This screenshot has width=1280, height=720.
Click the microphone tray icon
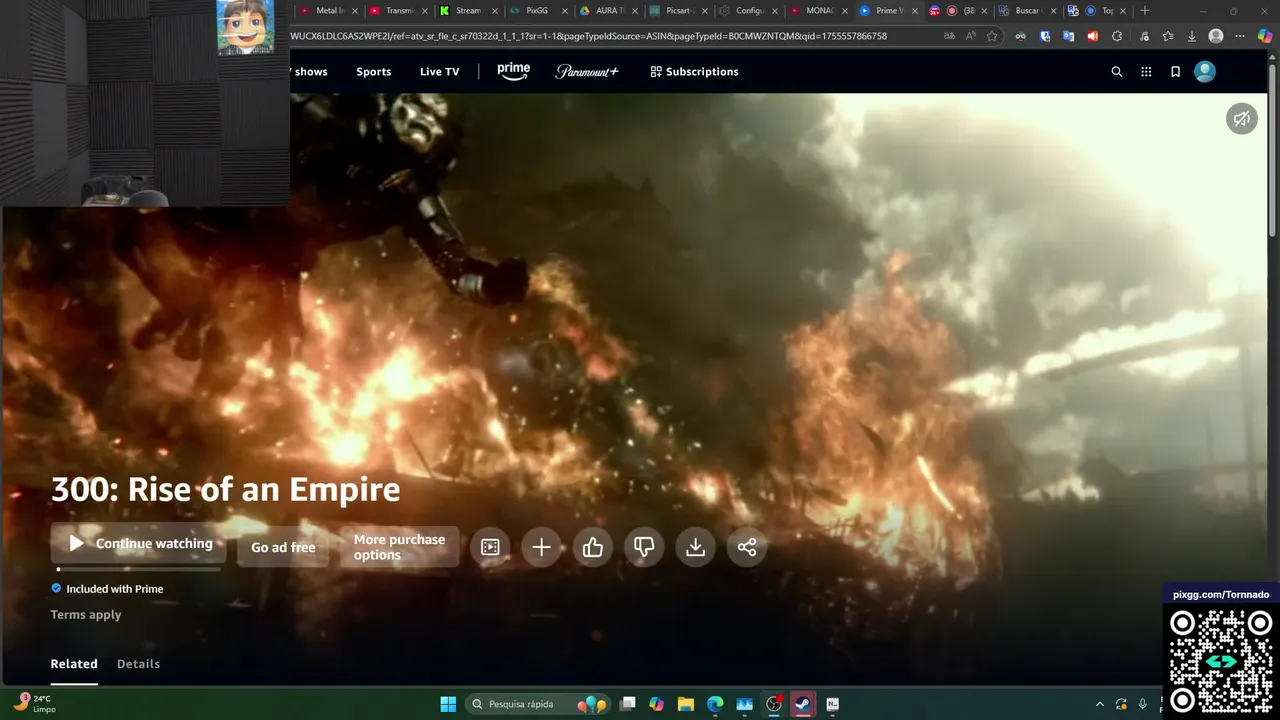[x=1142, y=704]
